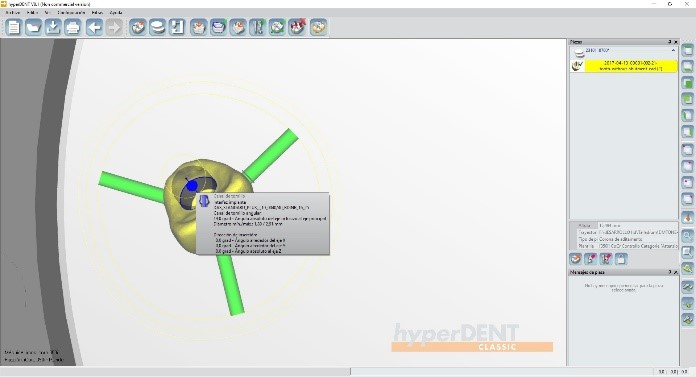Click the blue screw channel marker on tooth
This screenshot has height=377, width=696.
pos(192,185)
